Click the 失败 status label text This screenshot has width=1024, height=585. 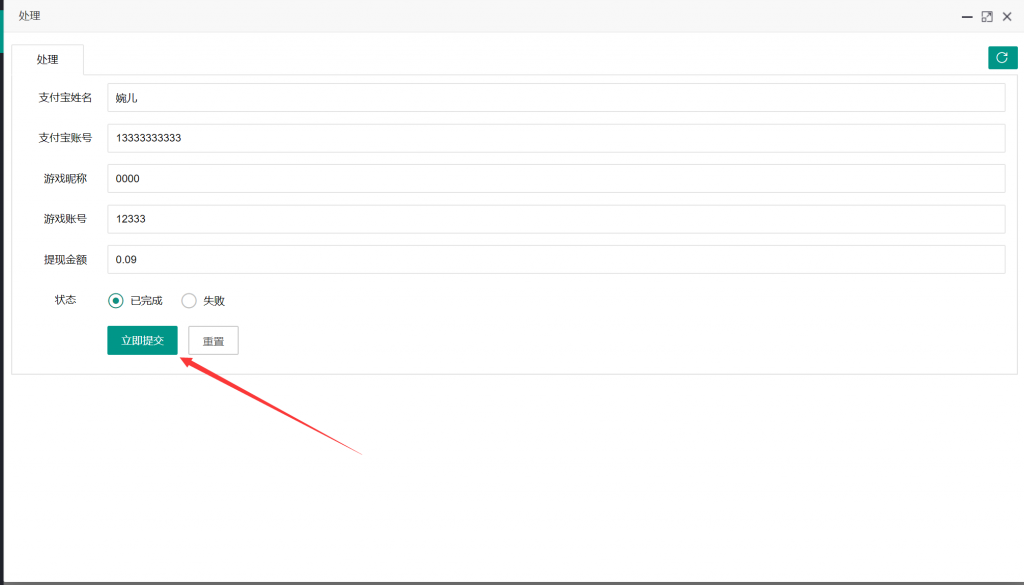pos(214,300)
